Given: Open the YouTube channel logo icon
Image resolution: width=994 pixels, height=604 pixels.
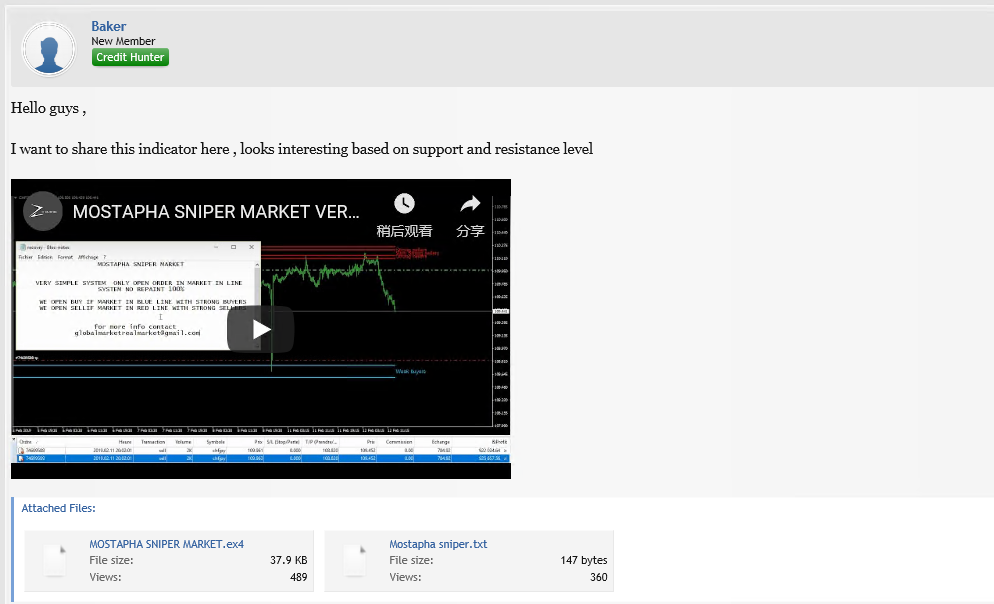Looking at the screenshot, I should pyautogui.click(x=43, y=211).
